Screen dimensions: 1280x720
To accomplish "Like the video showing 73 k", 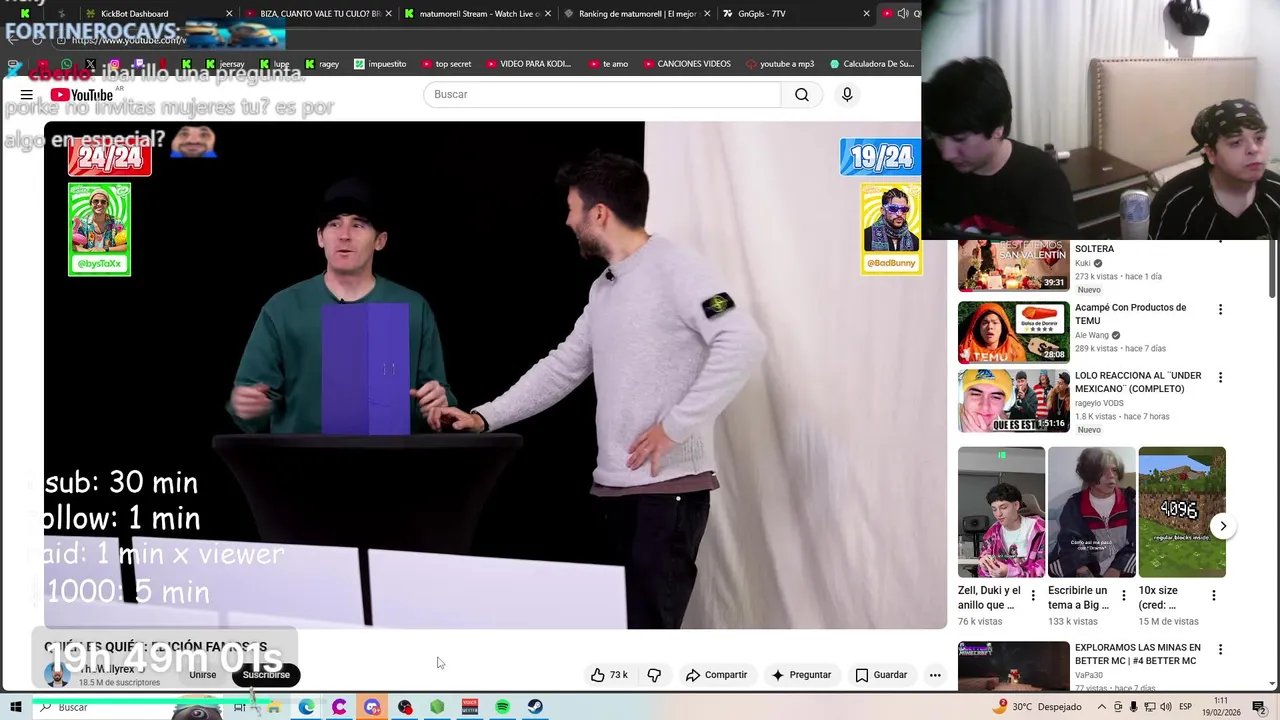I will (x=609, y=675).
